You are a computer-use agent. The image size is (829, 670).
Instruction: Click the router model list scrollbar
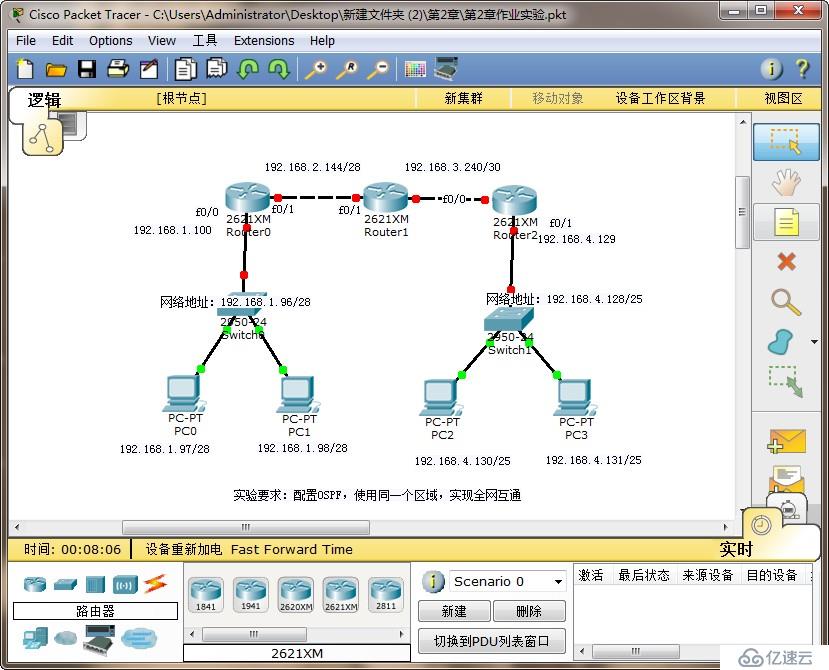point(254,634)
